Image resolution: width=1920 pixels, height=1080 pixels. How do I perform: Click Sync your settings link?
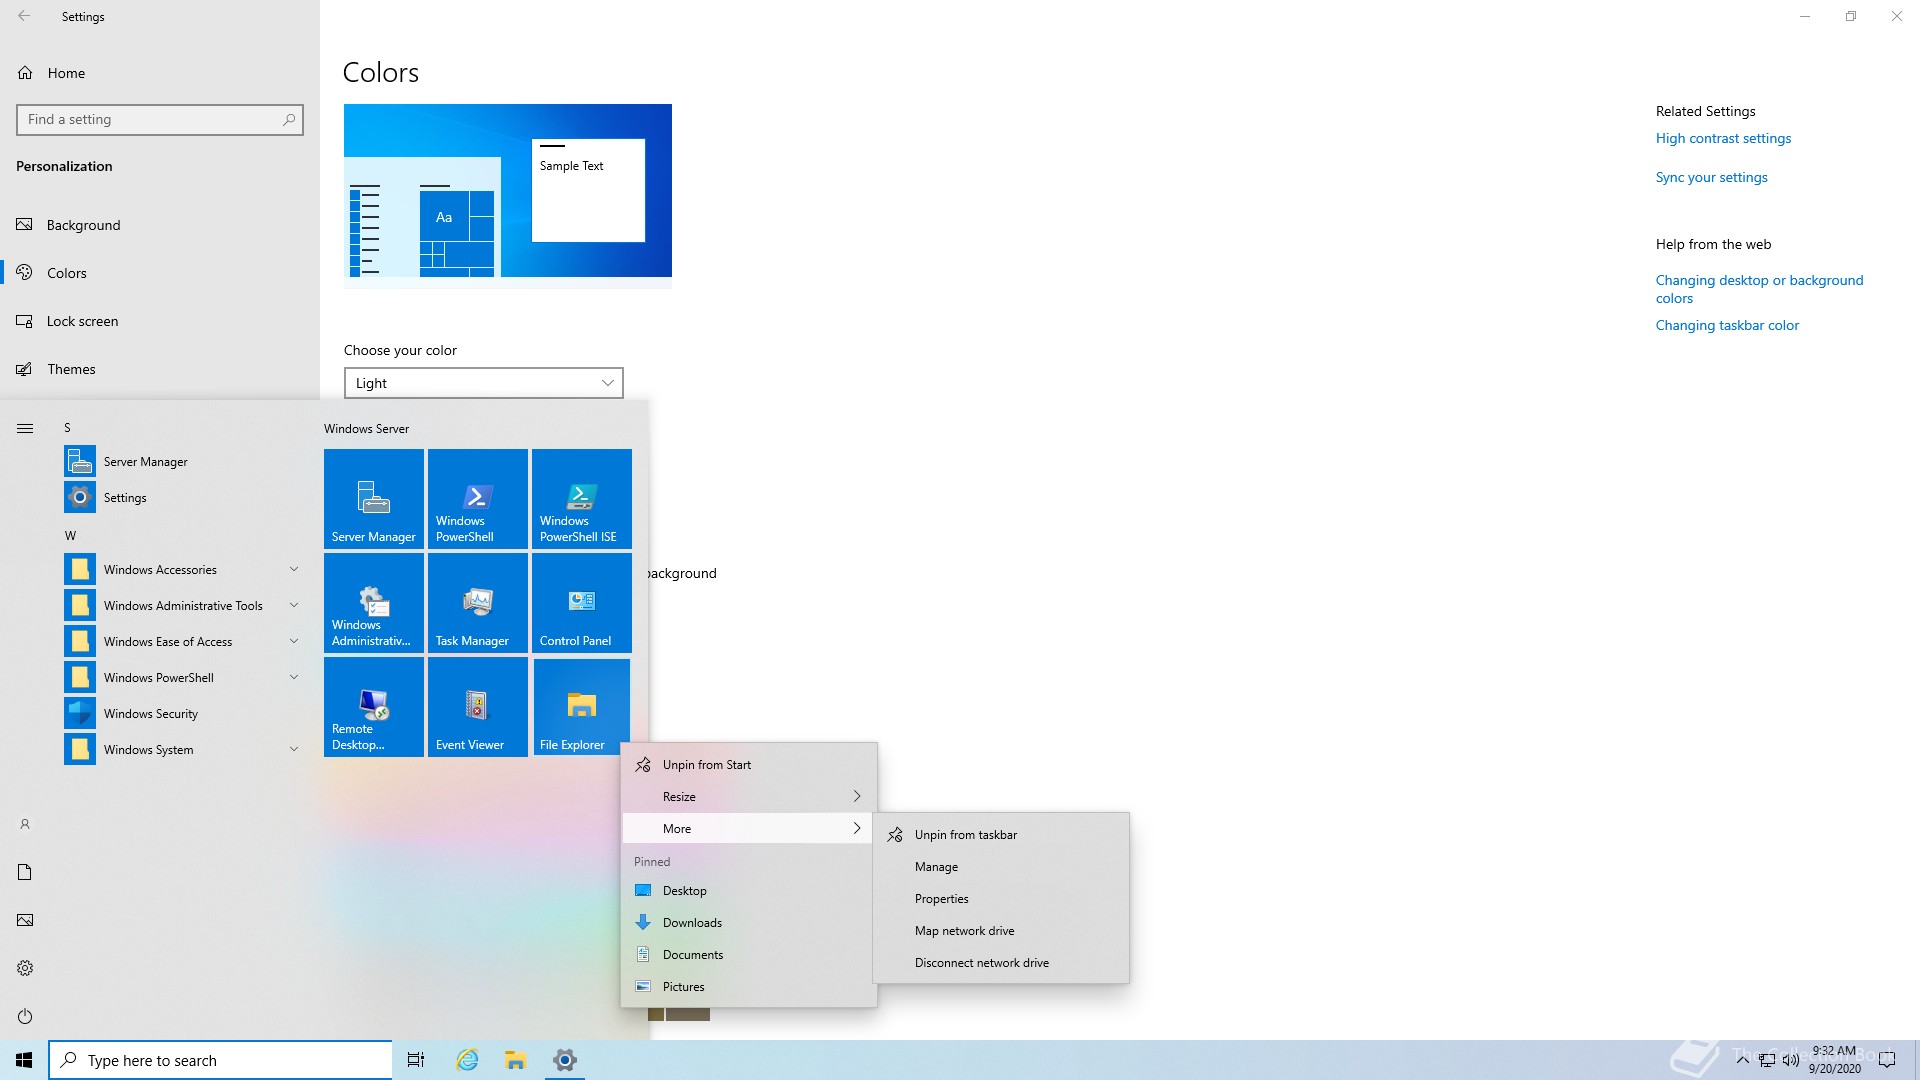pos(1711,177)
